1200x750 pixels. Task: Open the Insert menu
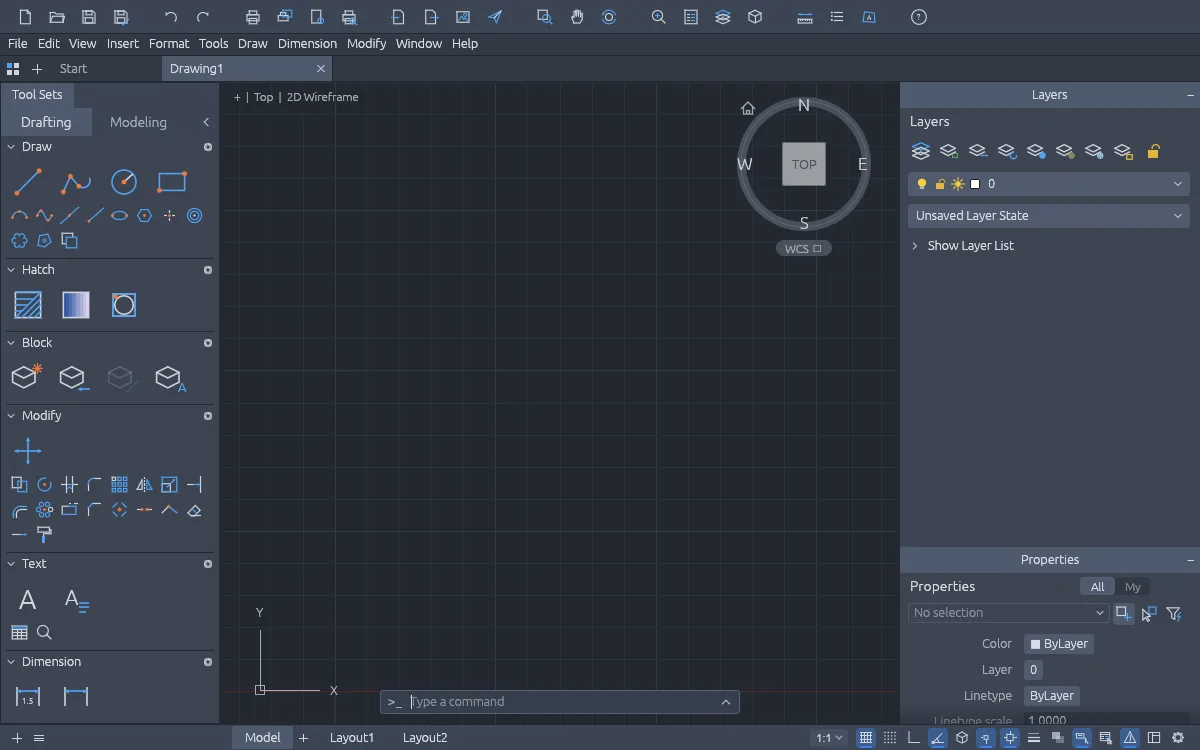coord(123,43)
